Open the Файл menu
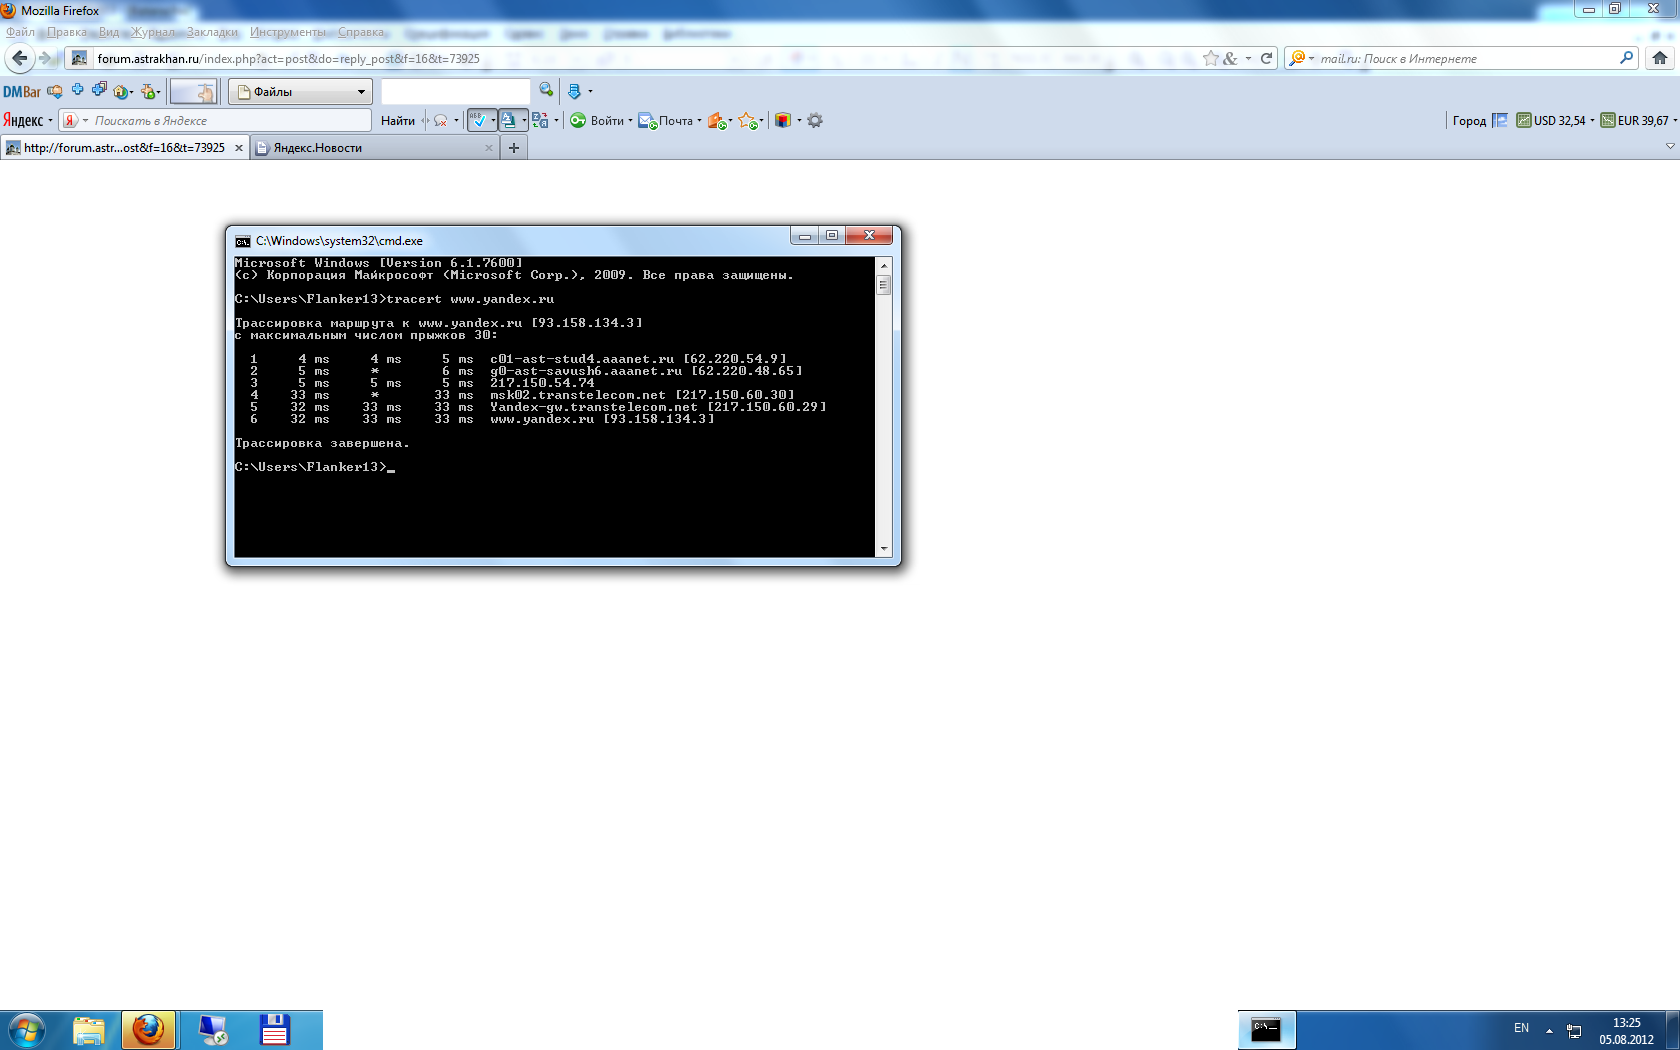 (x=20, y=32)
